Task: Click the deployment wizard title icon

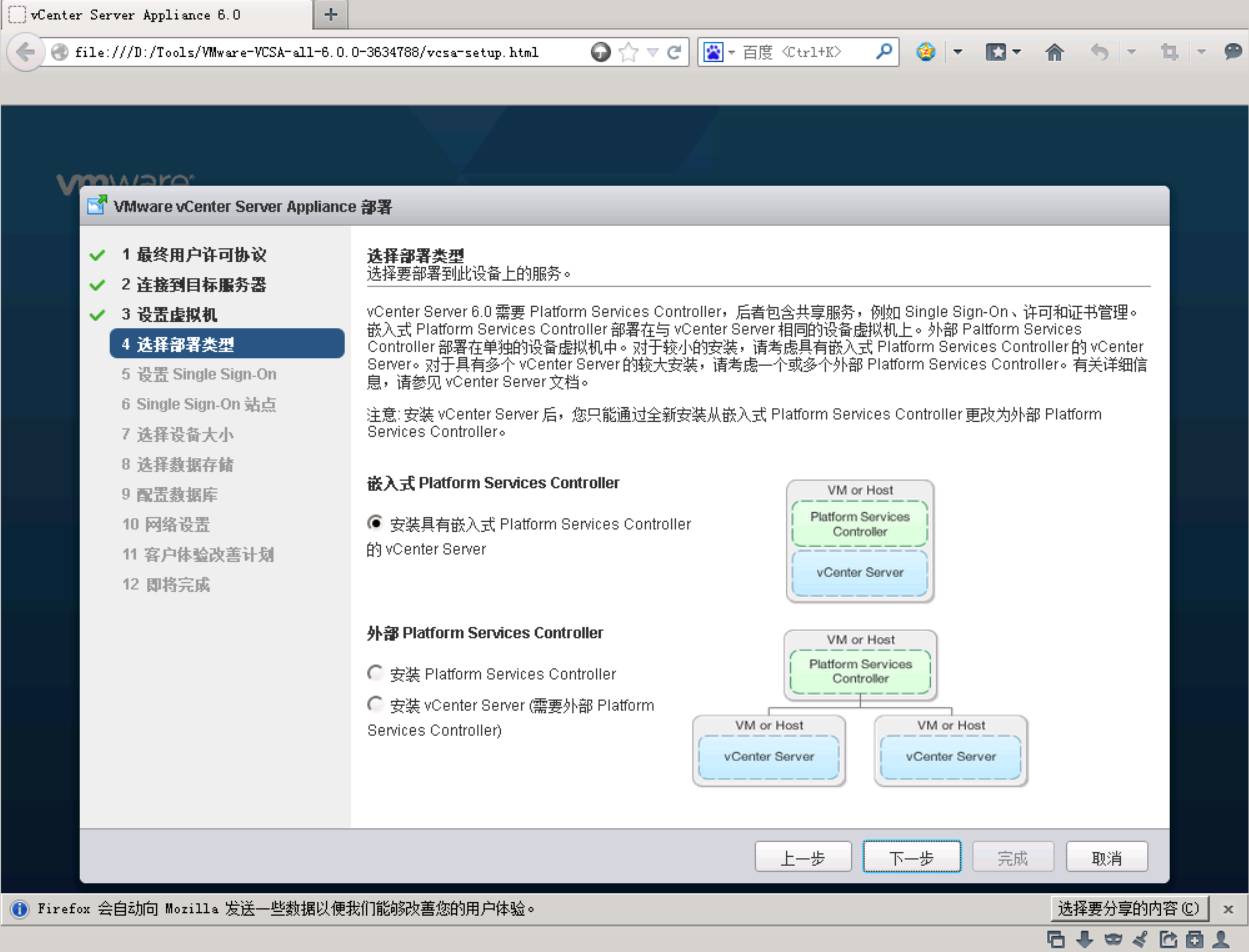Action: (97, 205)
